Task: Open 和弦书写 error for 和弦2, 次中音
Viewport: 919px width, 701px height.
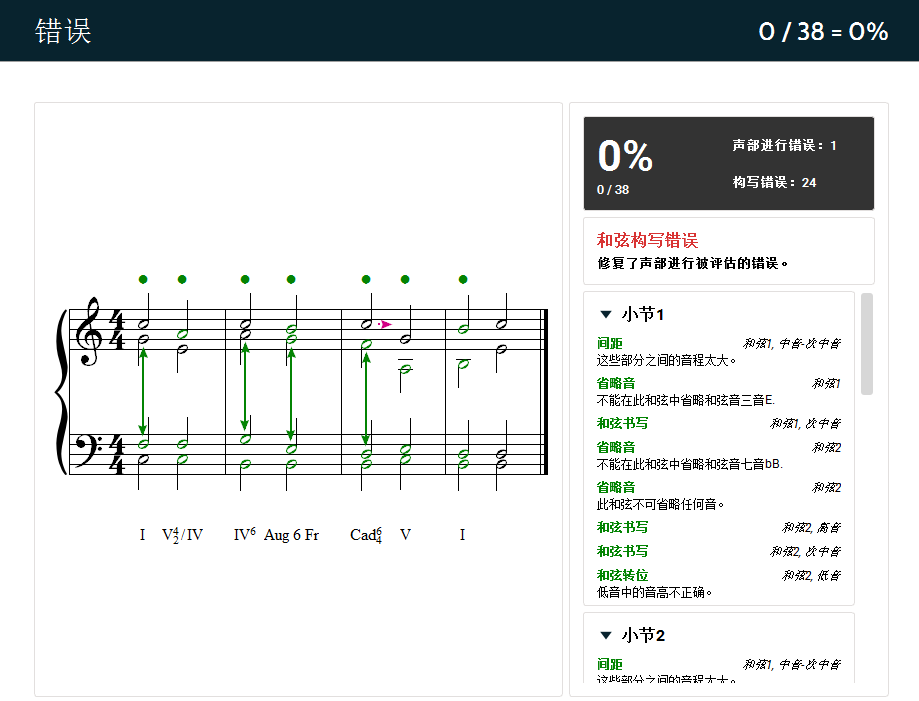Action: tap(622, 552)
